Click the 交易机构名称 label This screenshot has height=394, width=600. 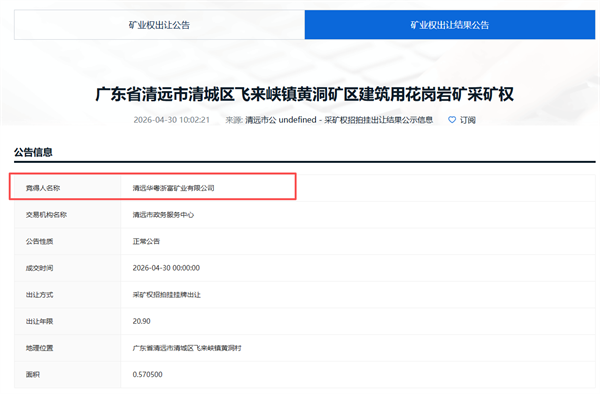point(46,215)
